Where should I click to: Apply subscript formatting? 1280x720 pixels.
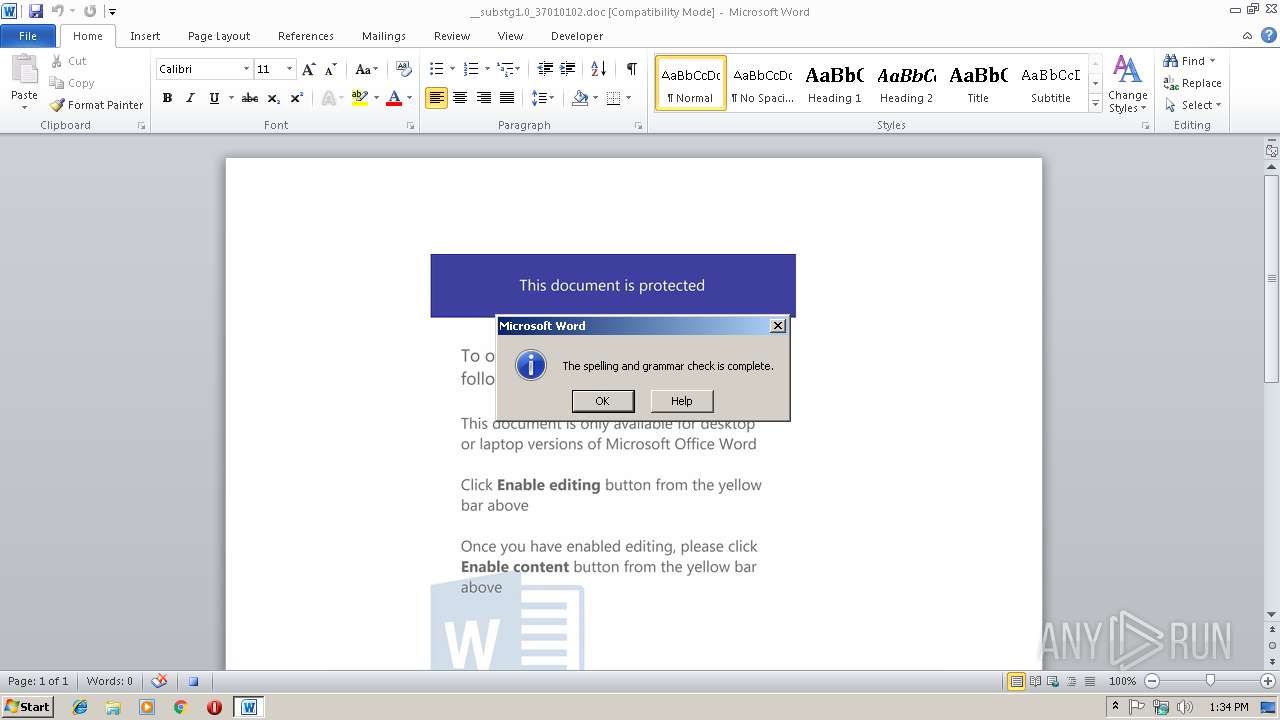click(274, 98)
